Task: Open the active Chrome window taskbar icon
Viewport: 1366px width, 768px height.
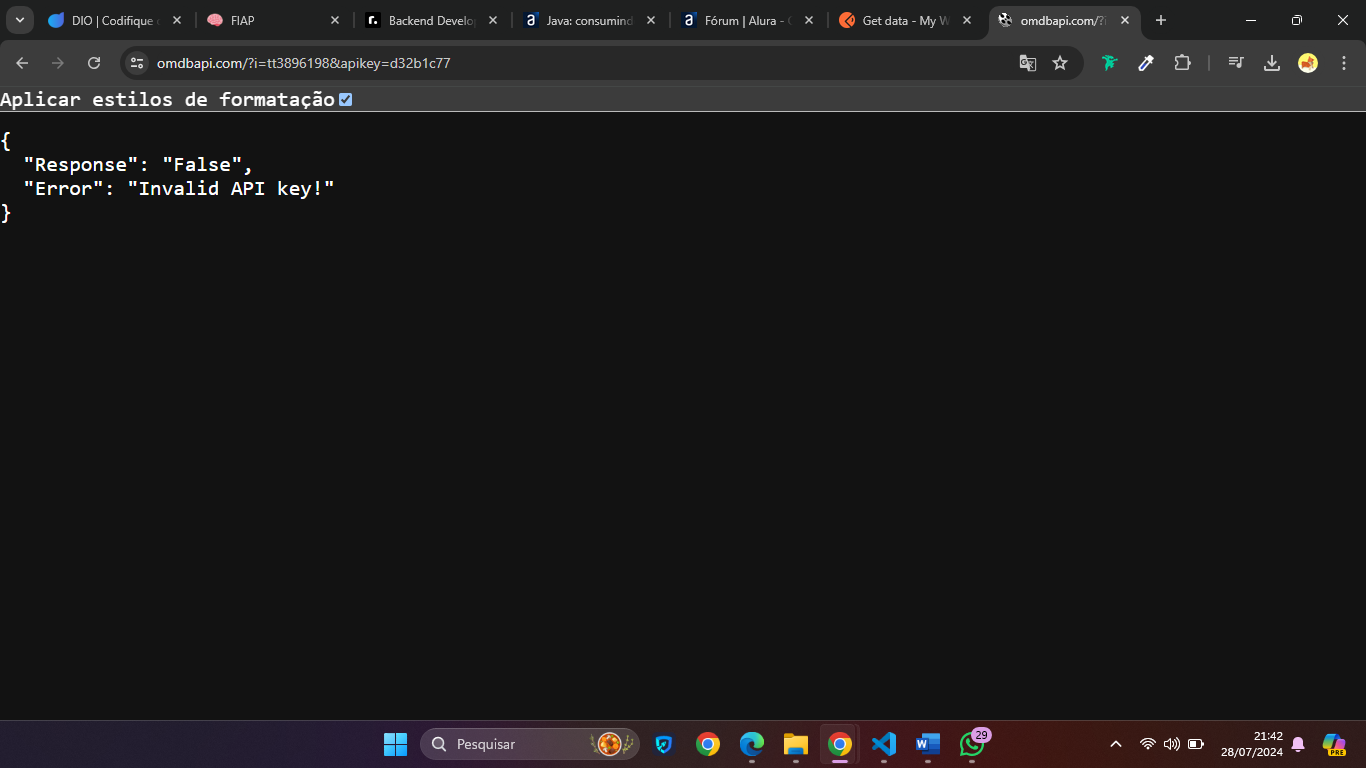Action: 840,744
